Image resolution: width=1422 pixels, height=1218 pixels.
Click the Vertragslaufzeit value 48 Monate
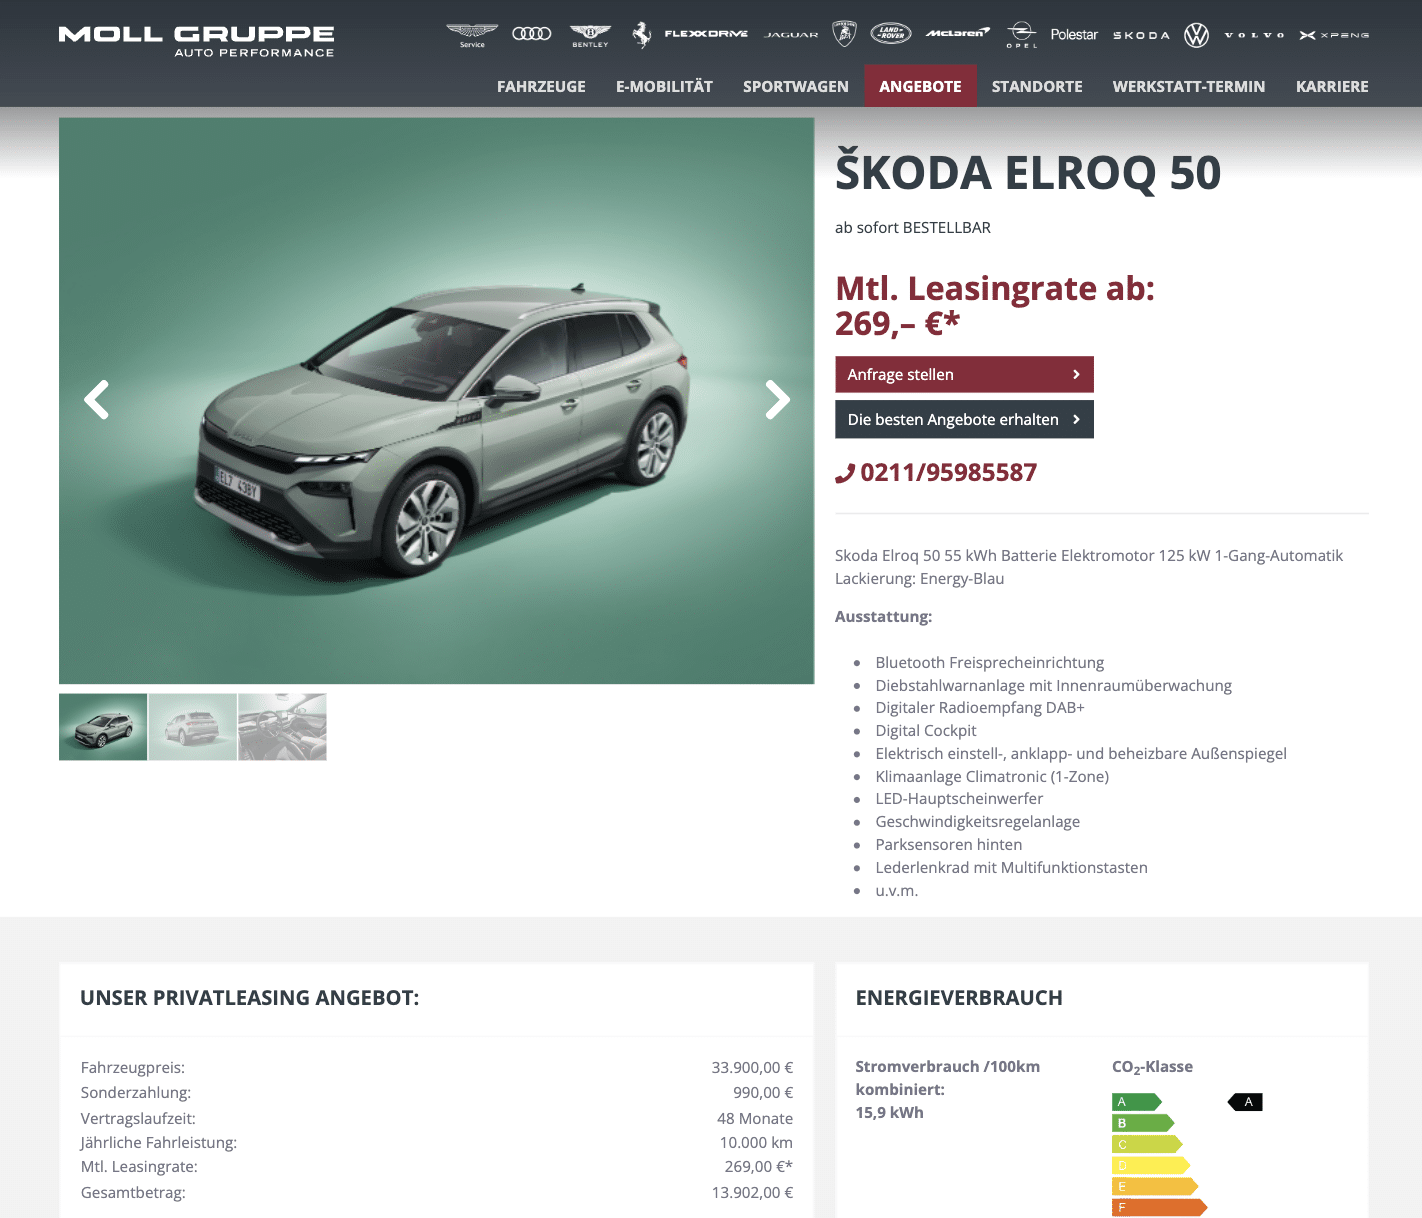point(755,1118)
